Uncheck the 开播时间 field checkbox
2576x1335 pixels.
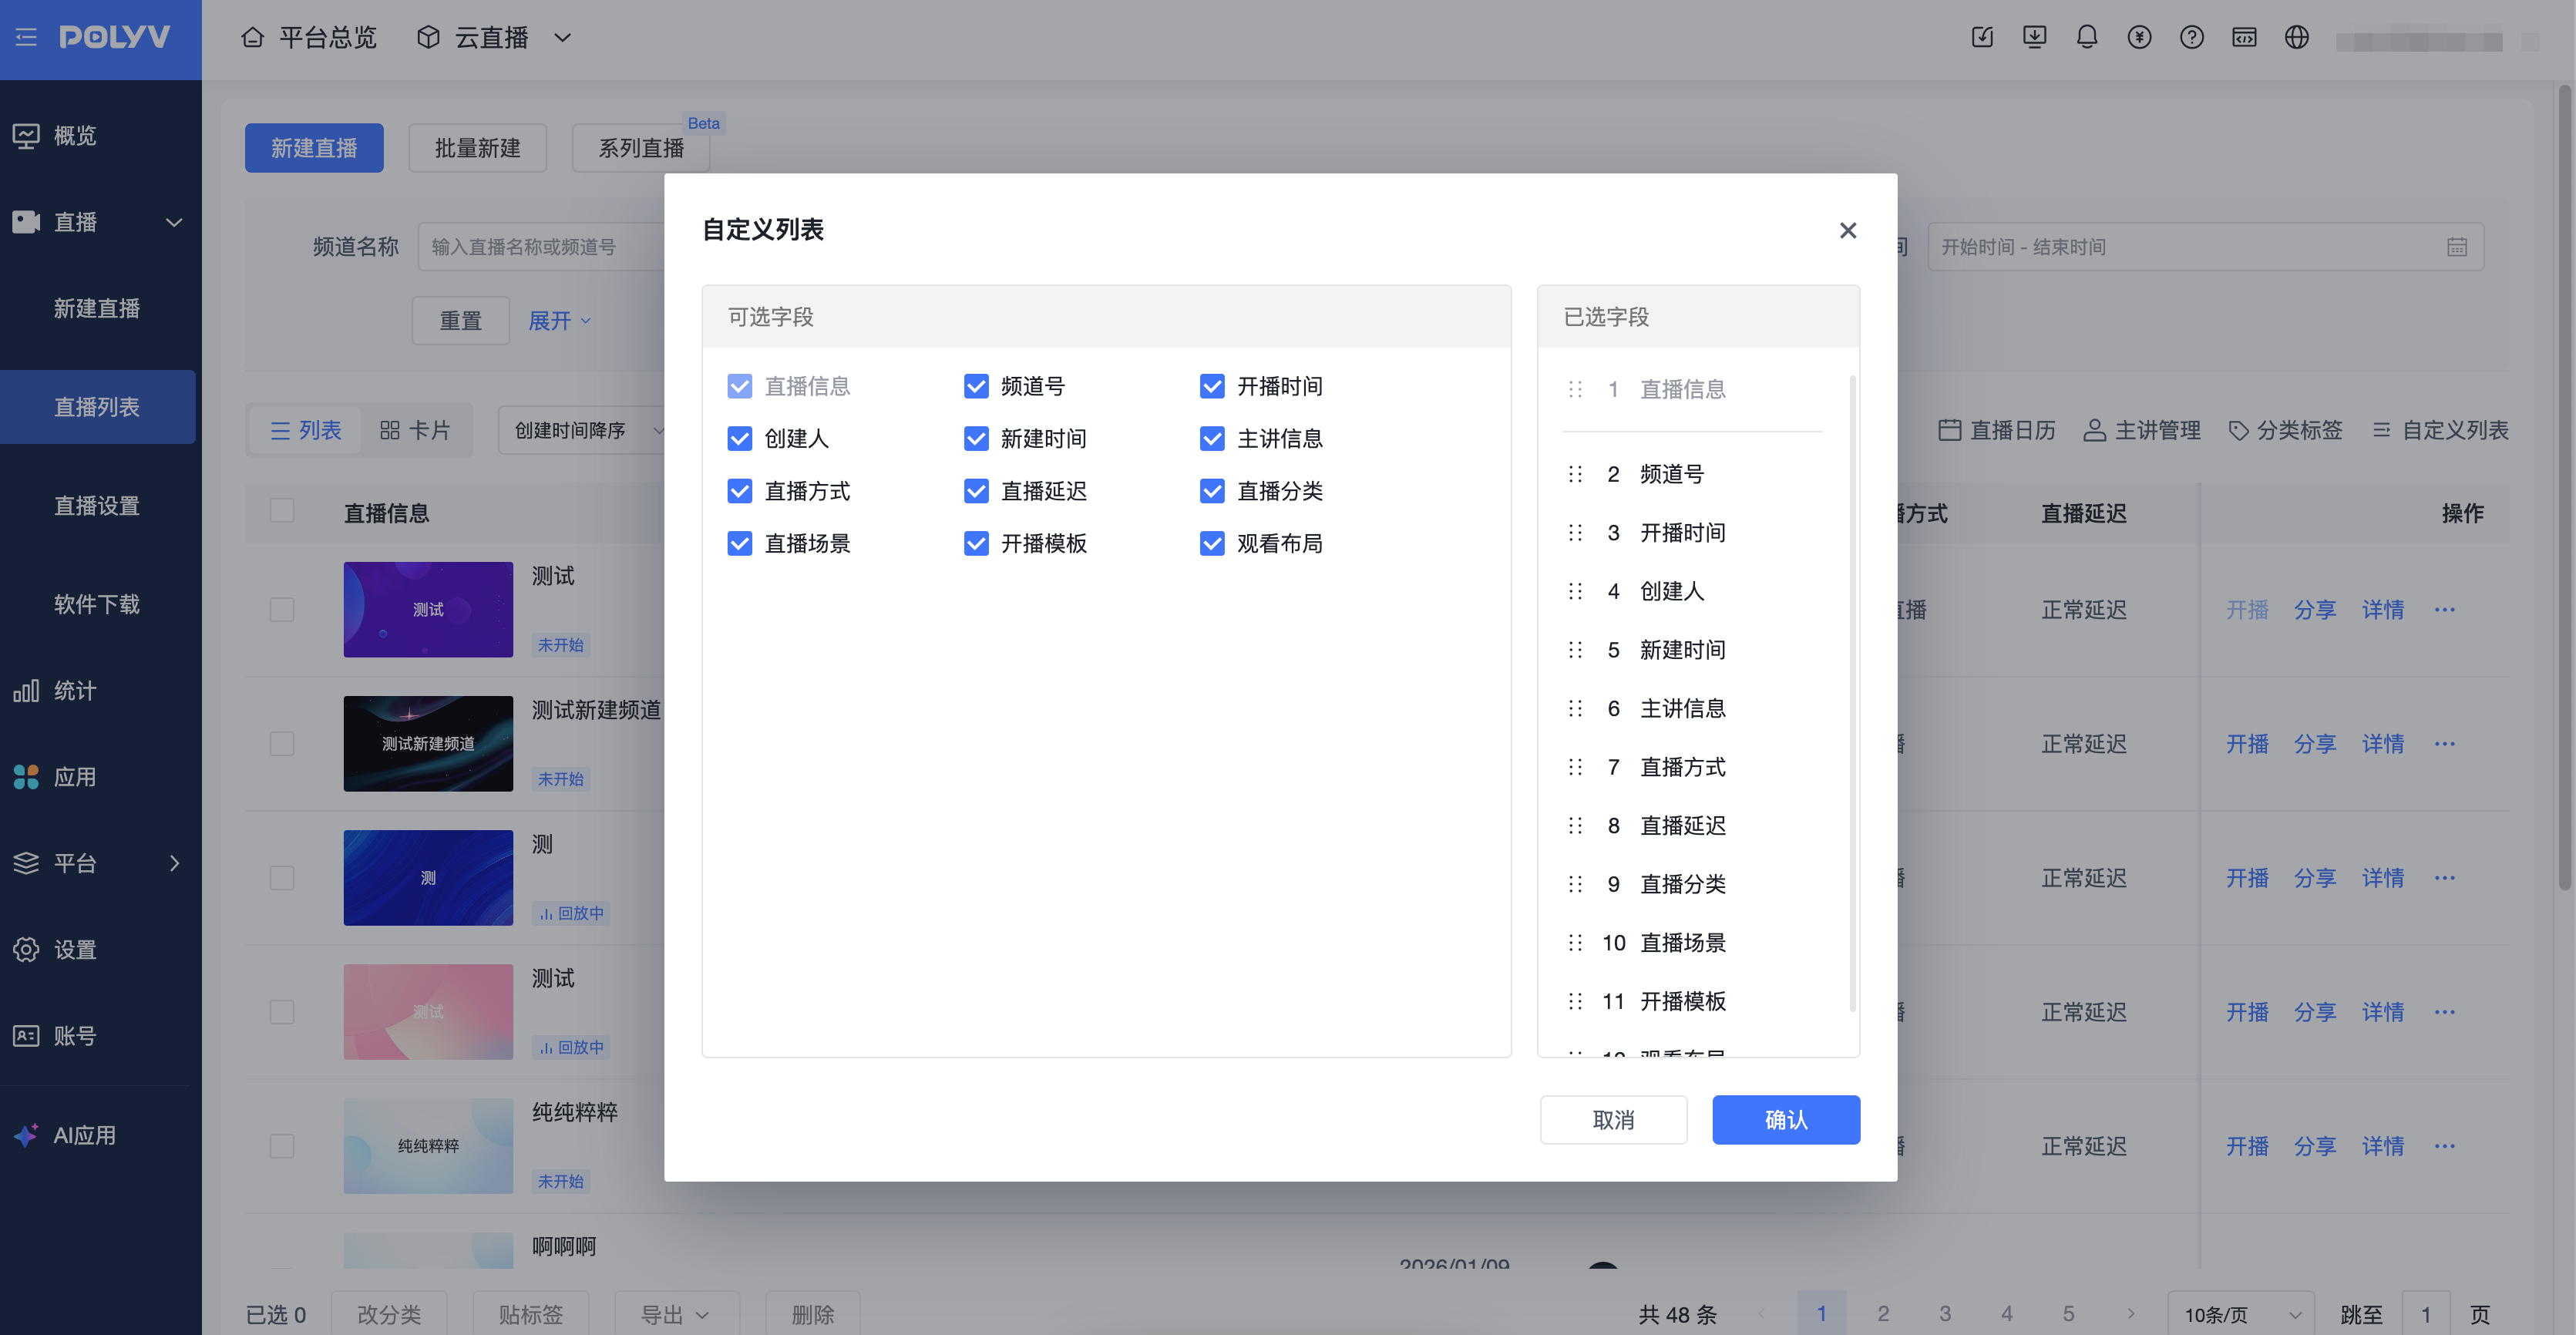[1212, 386]
